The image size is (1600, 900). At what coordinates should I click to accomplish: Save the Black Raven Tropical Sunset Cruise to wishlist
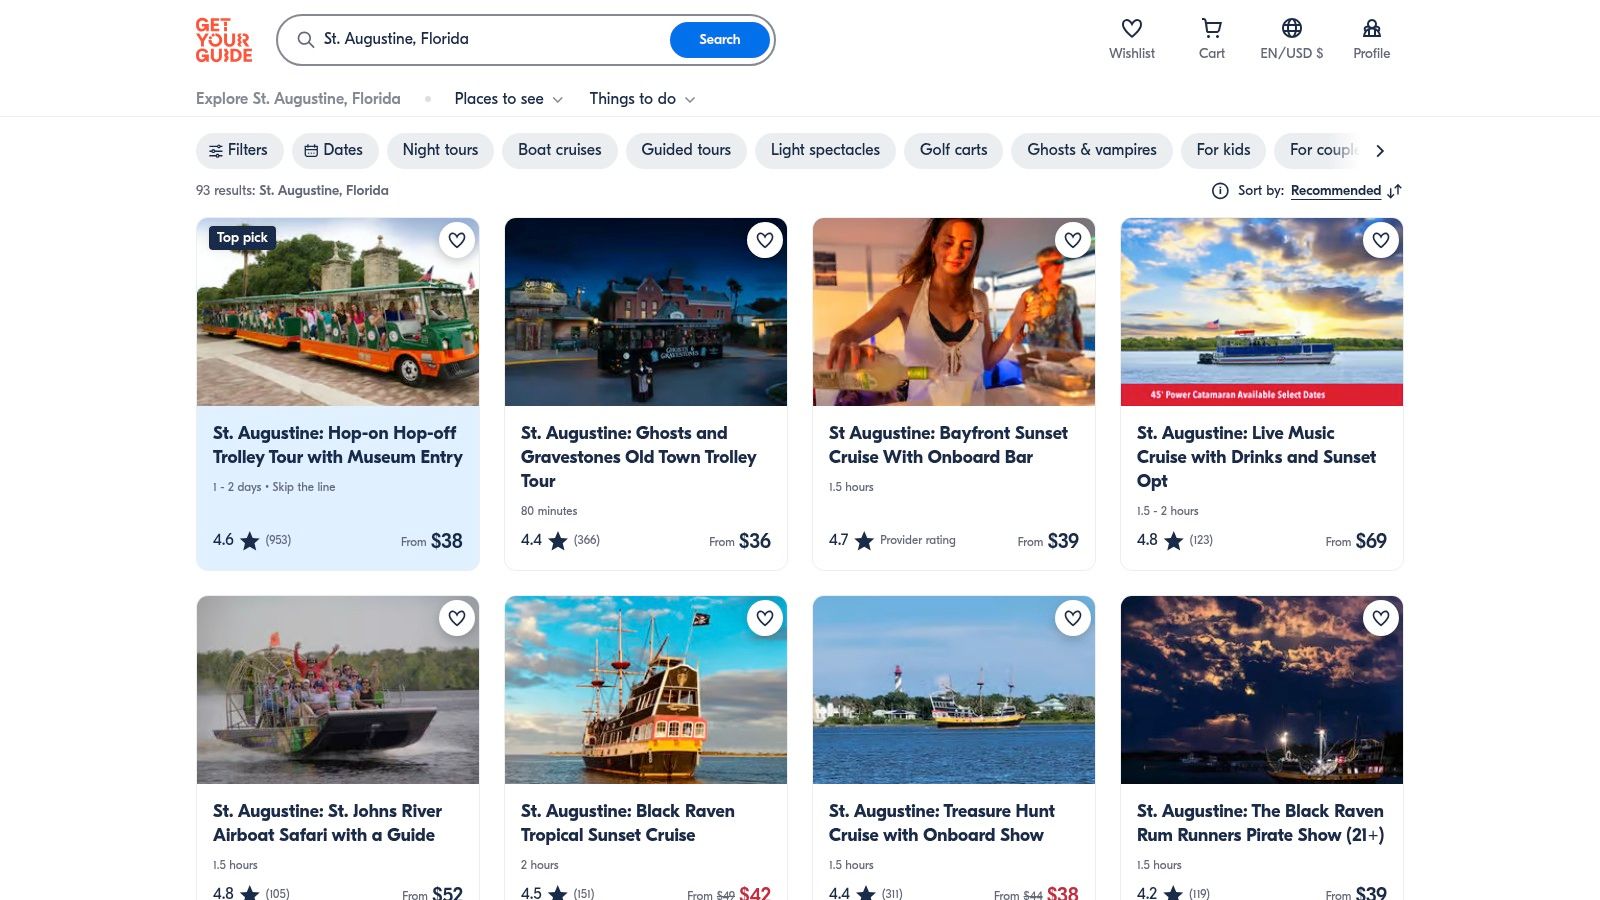(765, 618)
